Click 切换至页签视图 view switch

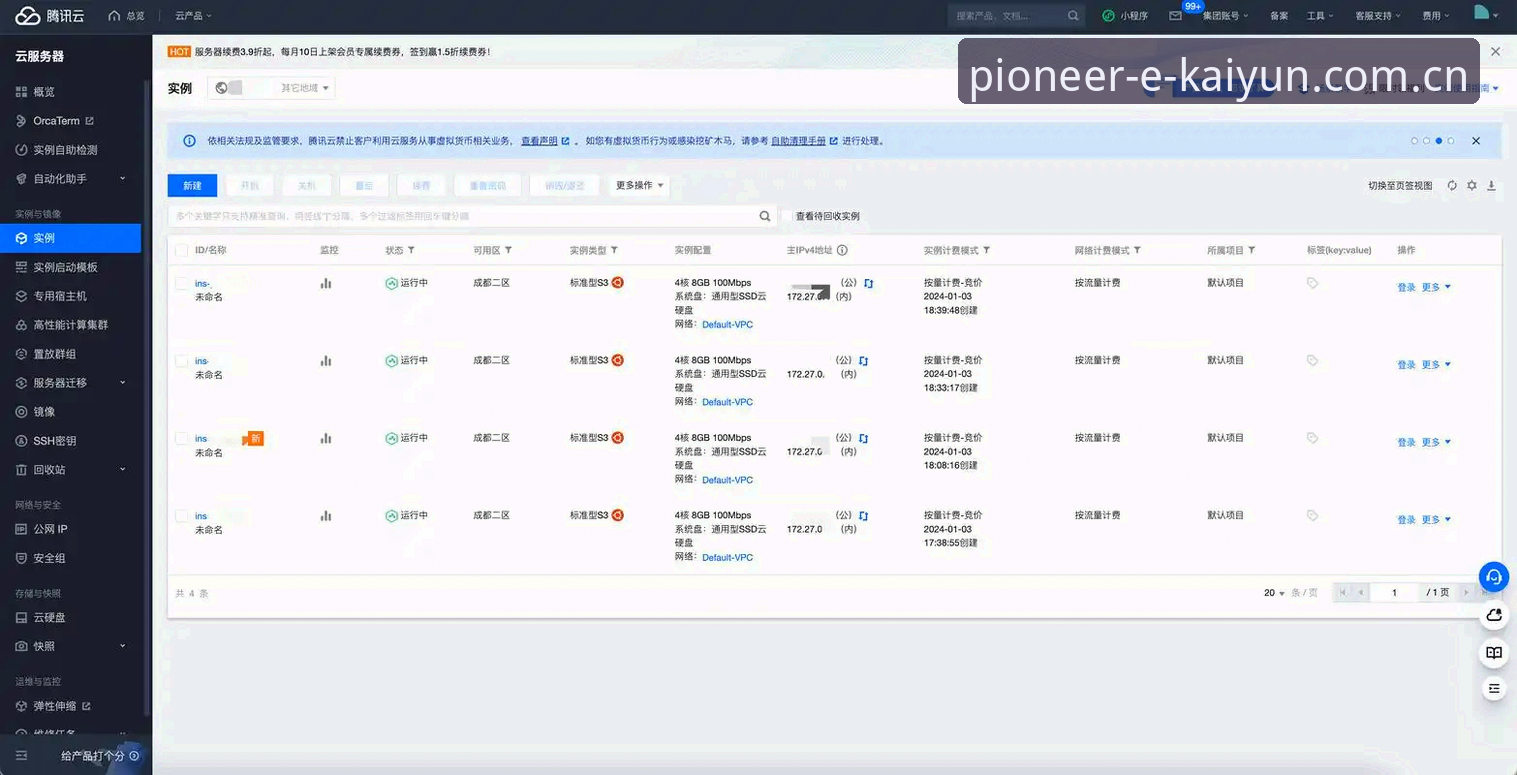coord(1400,186)
